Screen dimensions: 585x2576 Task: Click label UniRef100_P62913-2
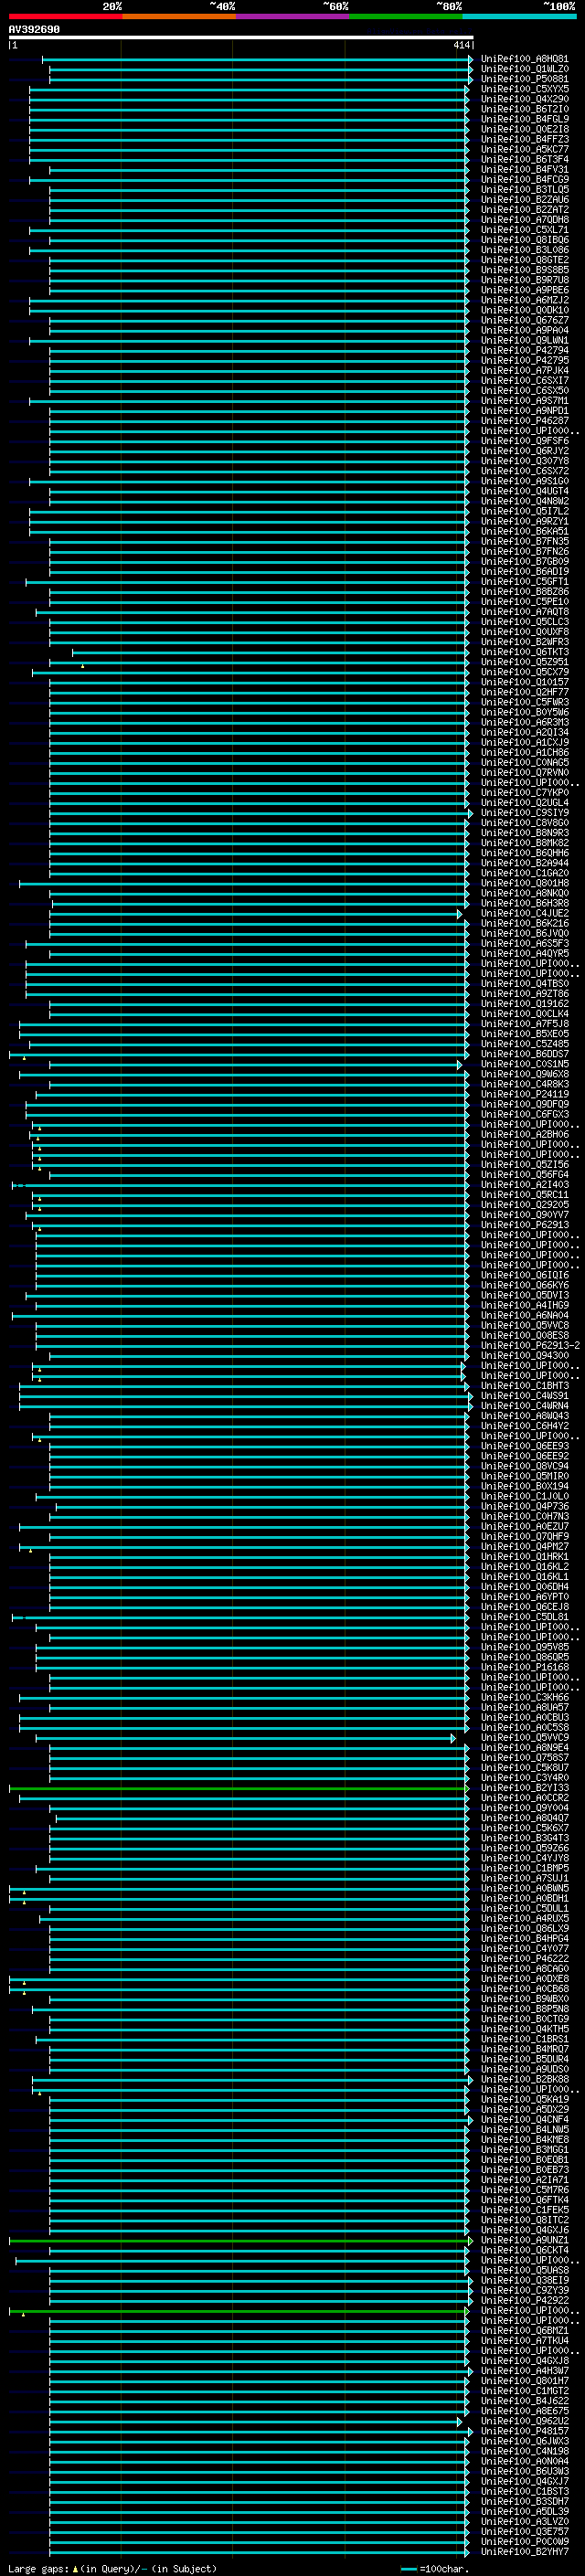530,1346
